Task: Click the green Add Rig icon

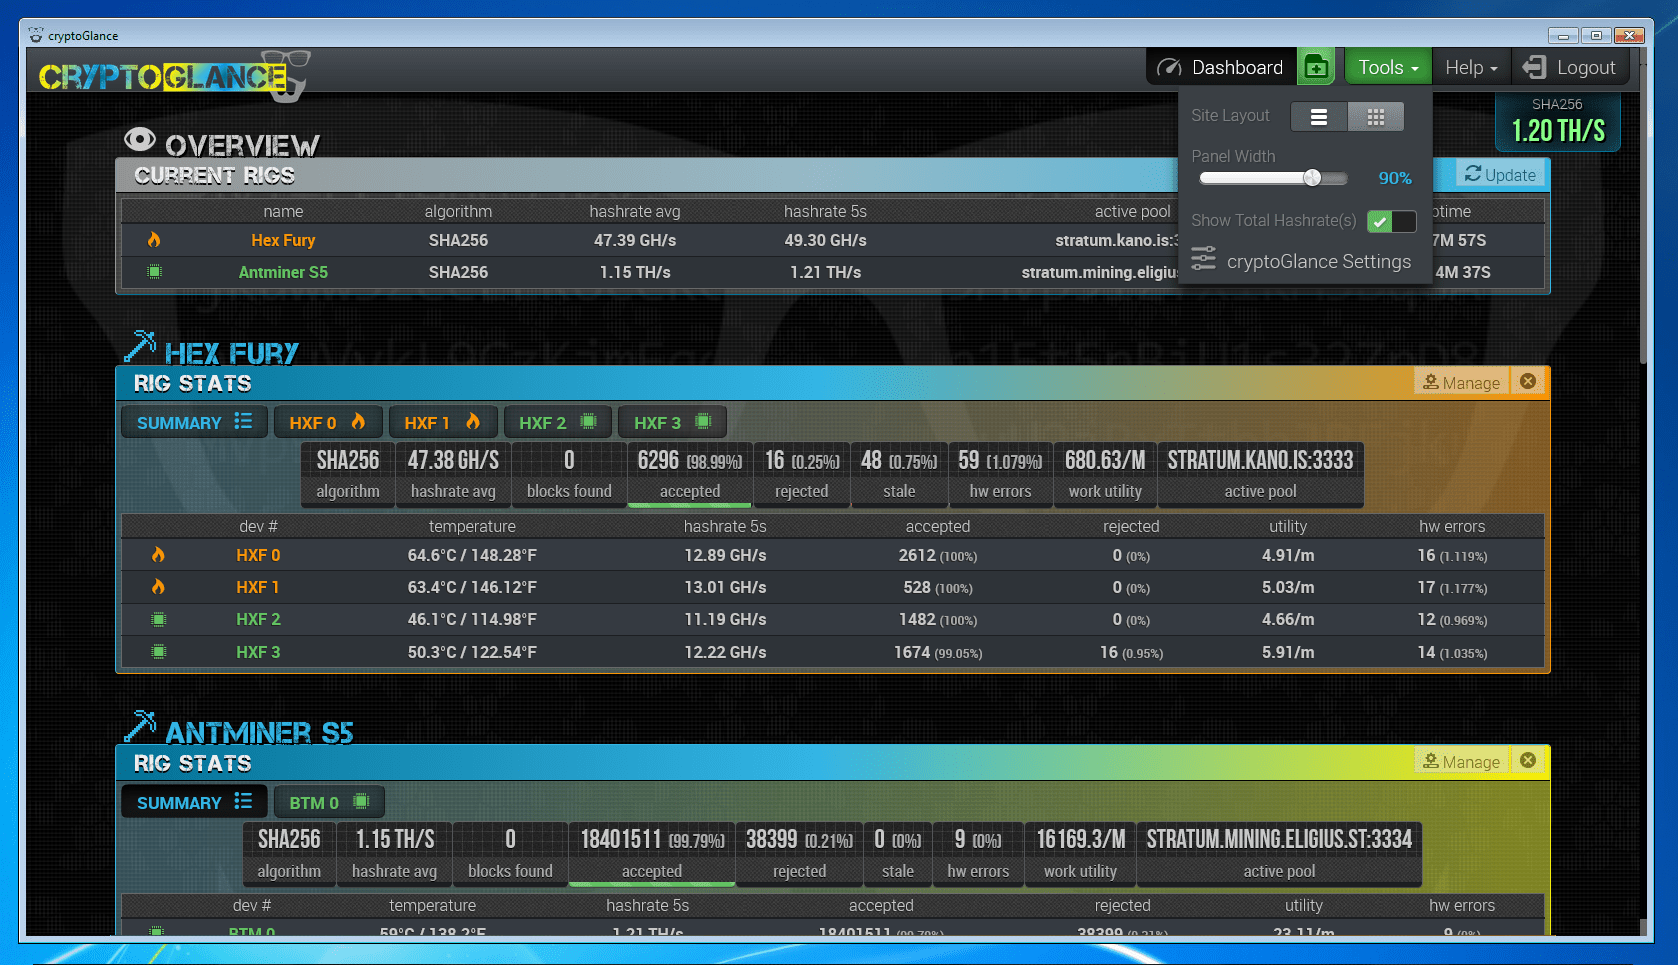Action: pos(1317,67)
